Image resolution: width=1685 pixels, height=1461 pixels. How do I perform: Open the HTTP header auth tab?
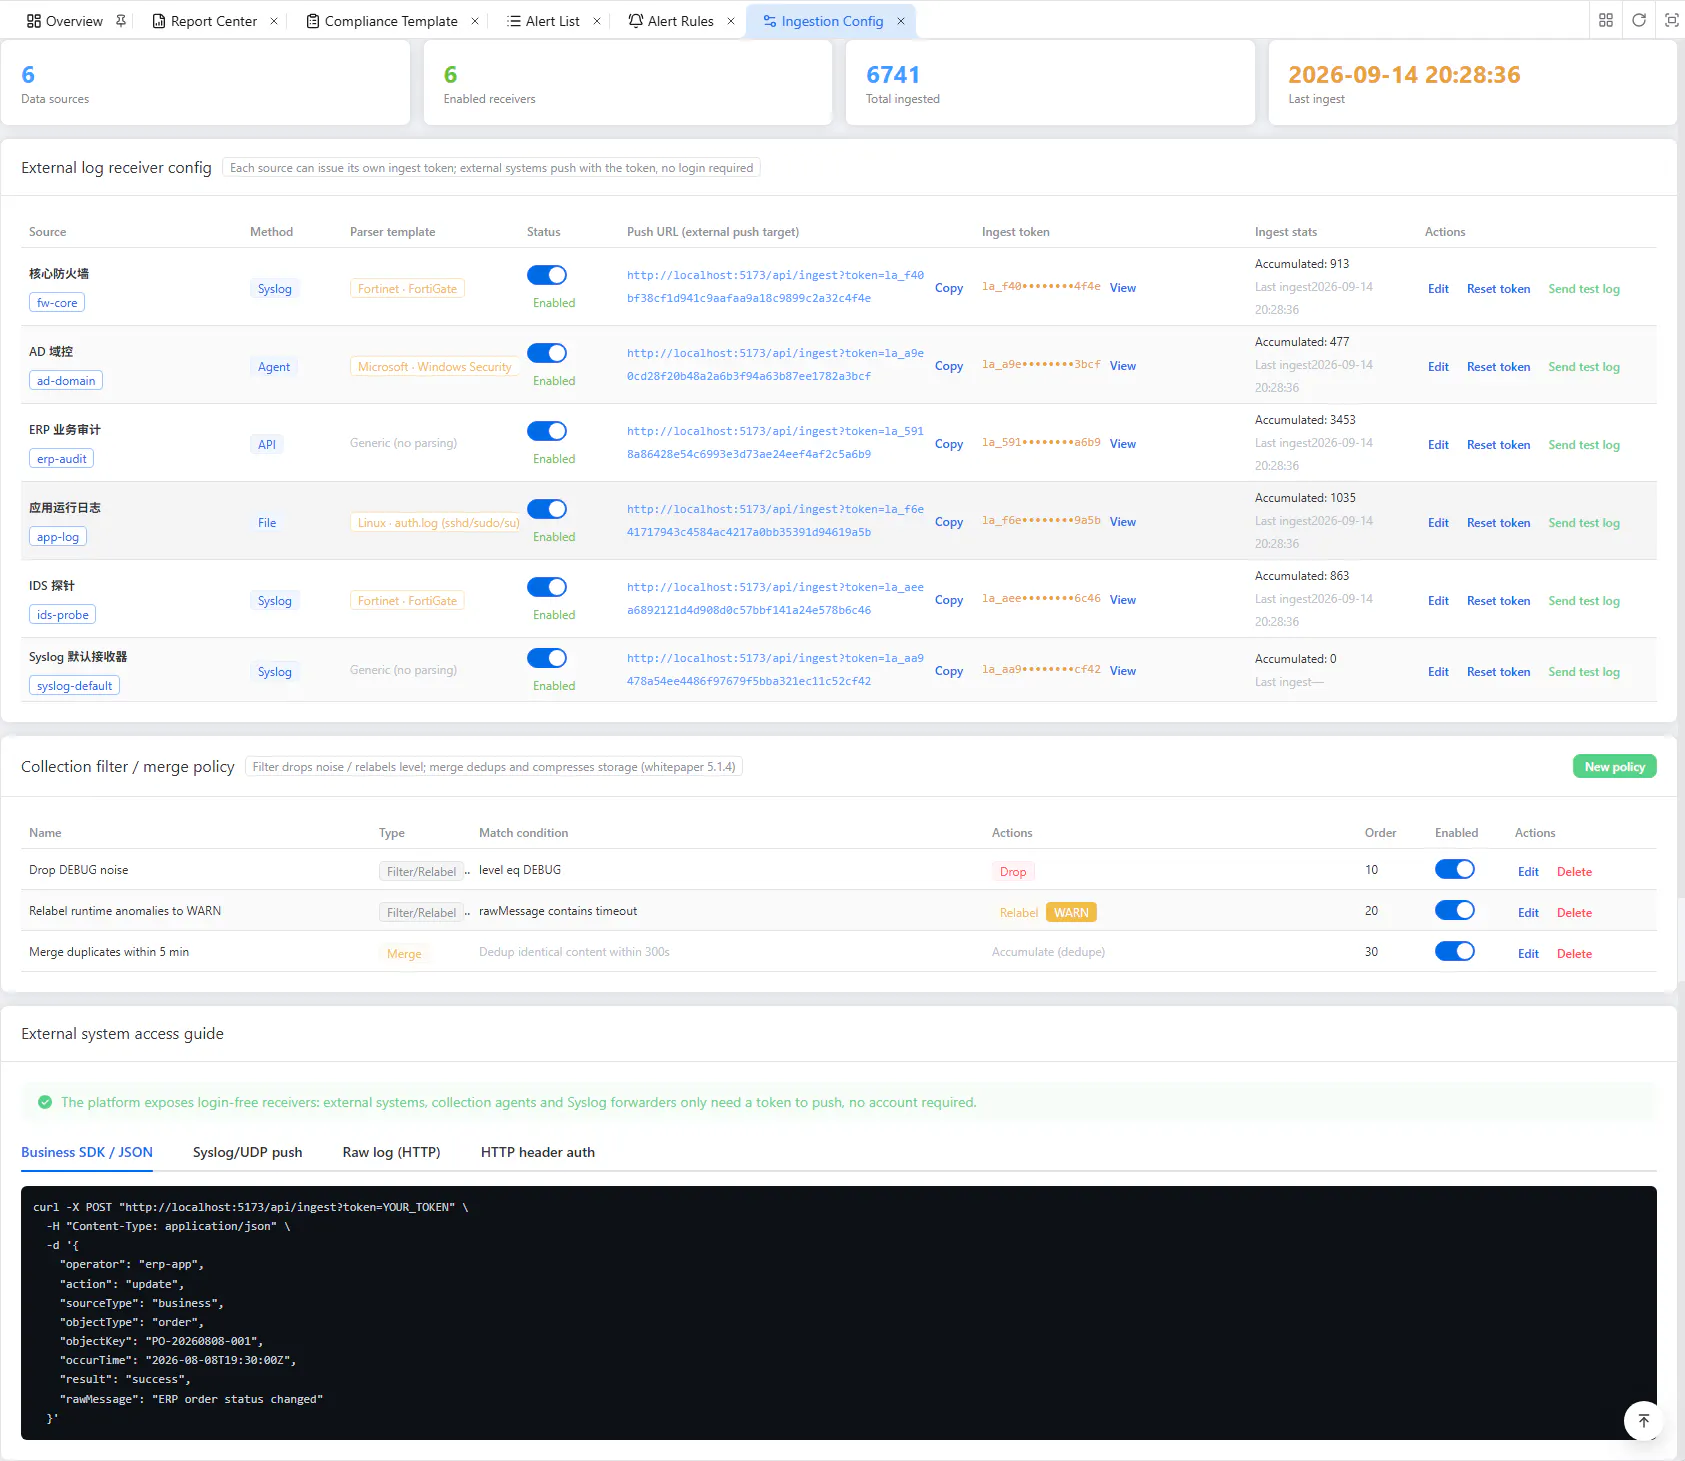538,1152
